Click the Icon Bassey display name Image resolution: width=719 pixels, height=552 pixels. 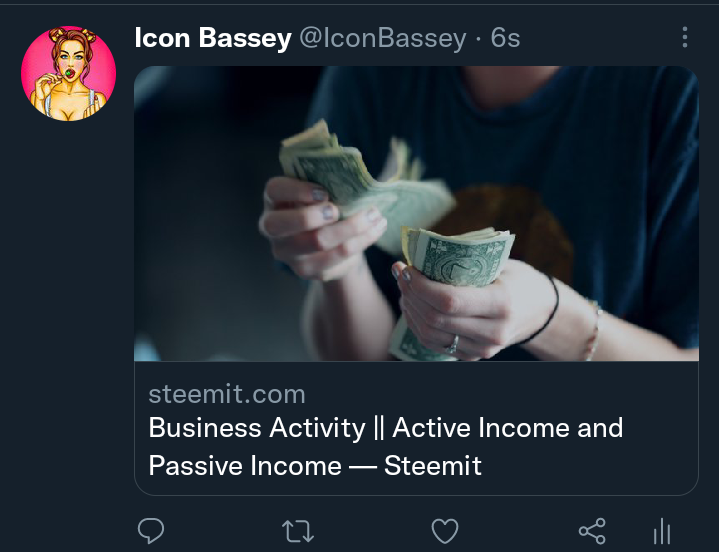(213, 38)
